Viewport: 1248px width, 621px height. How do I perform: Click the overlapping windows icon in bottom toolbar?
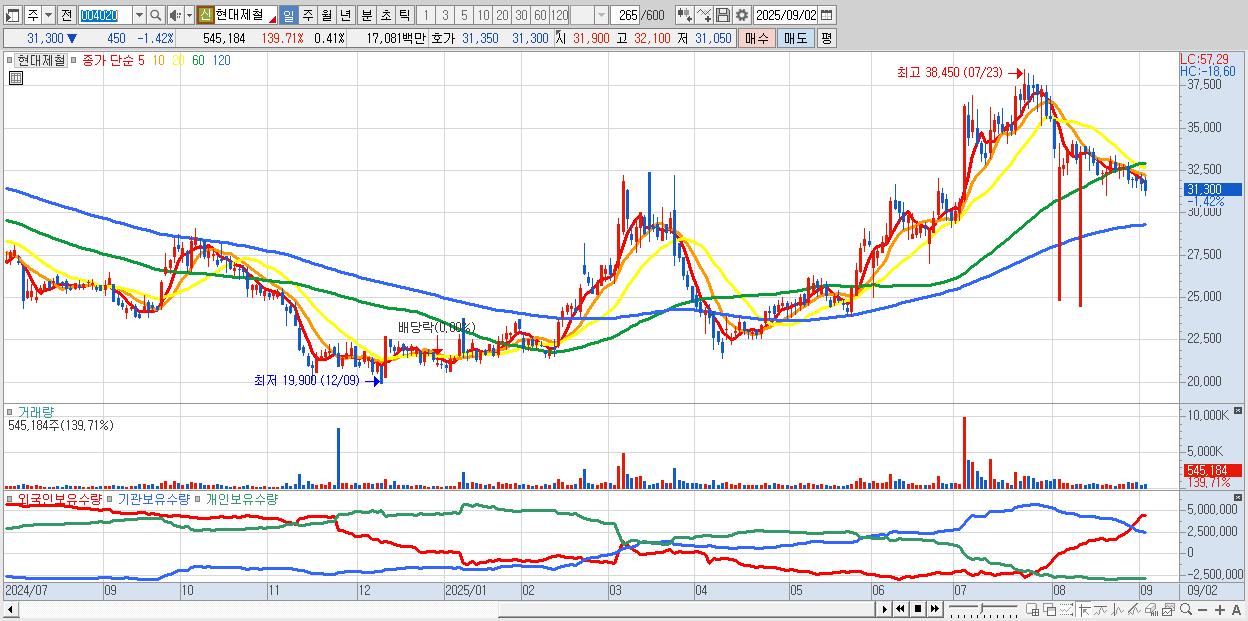[1050, 610]
